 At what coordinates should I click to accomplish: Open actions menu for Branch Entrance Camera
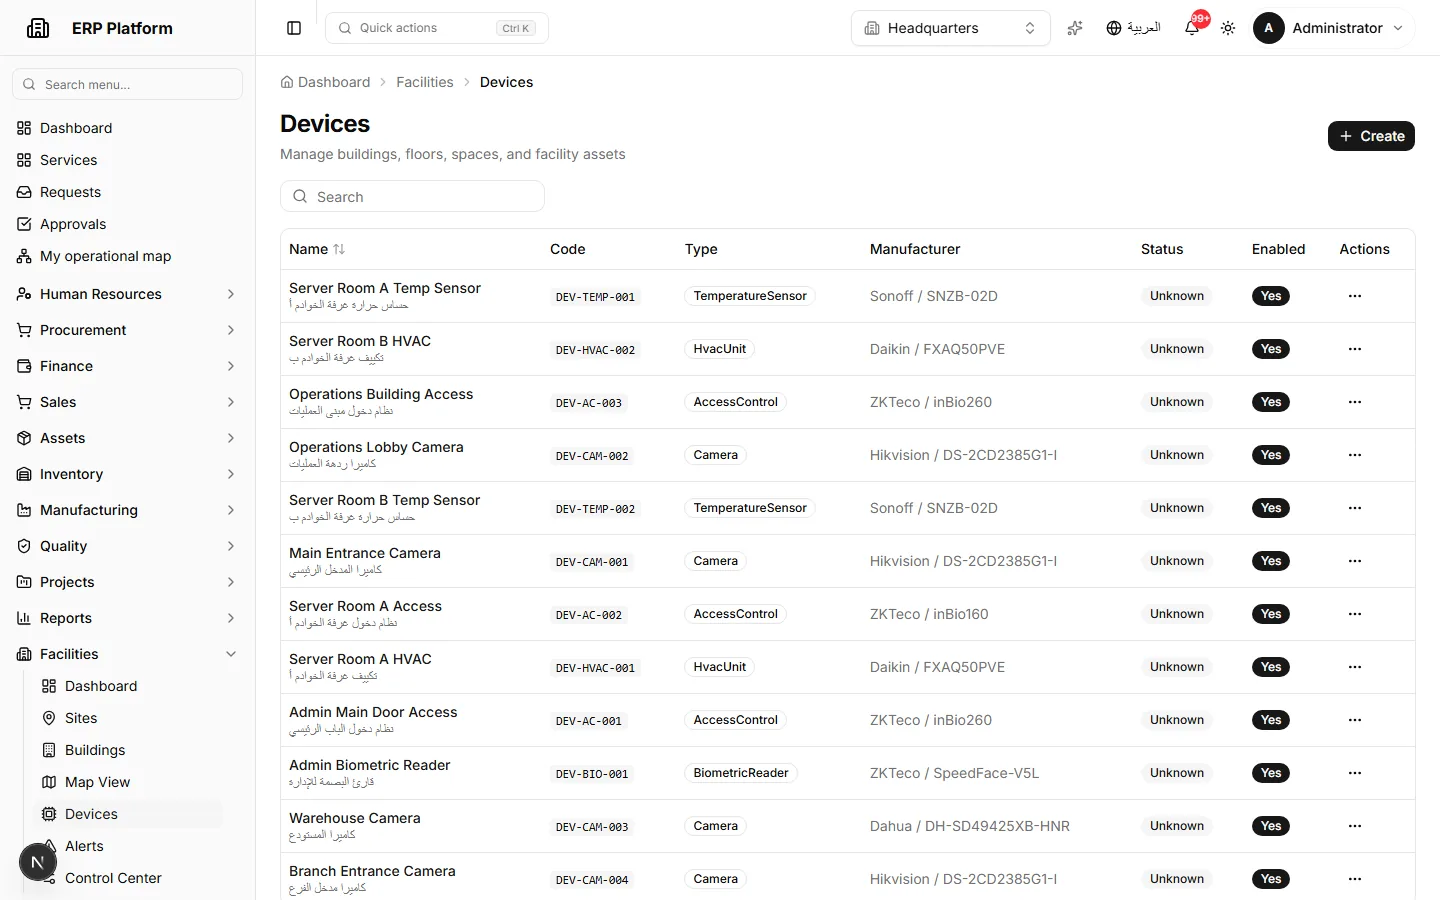pyautogui.click(x=1355, y=879)
